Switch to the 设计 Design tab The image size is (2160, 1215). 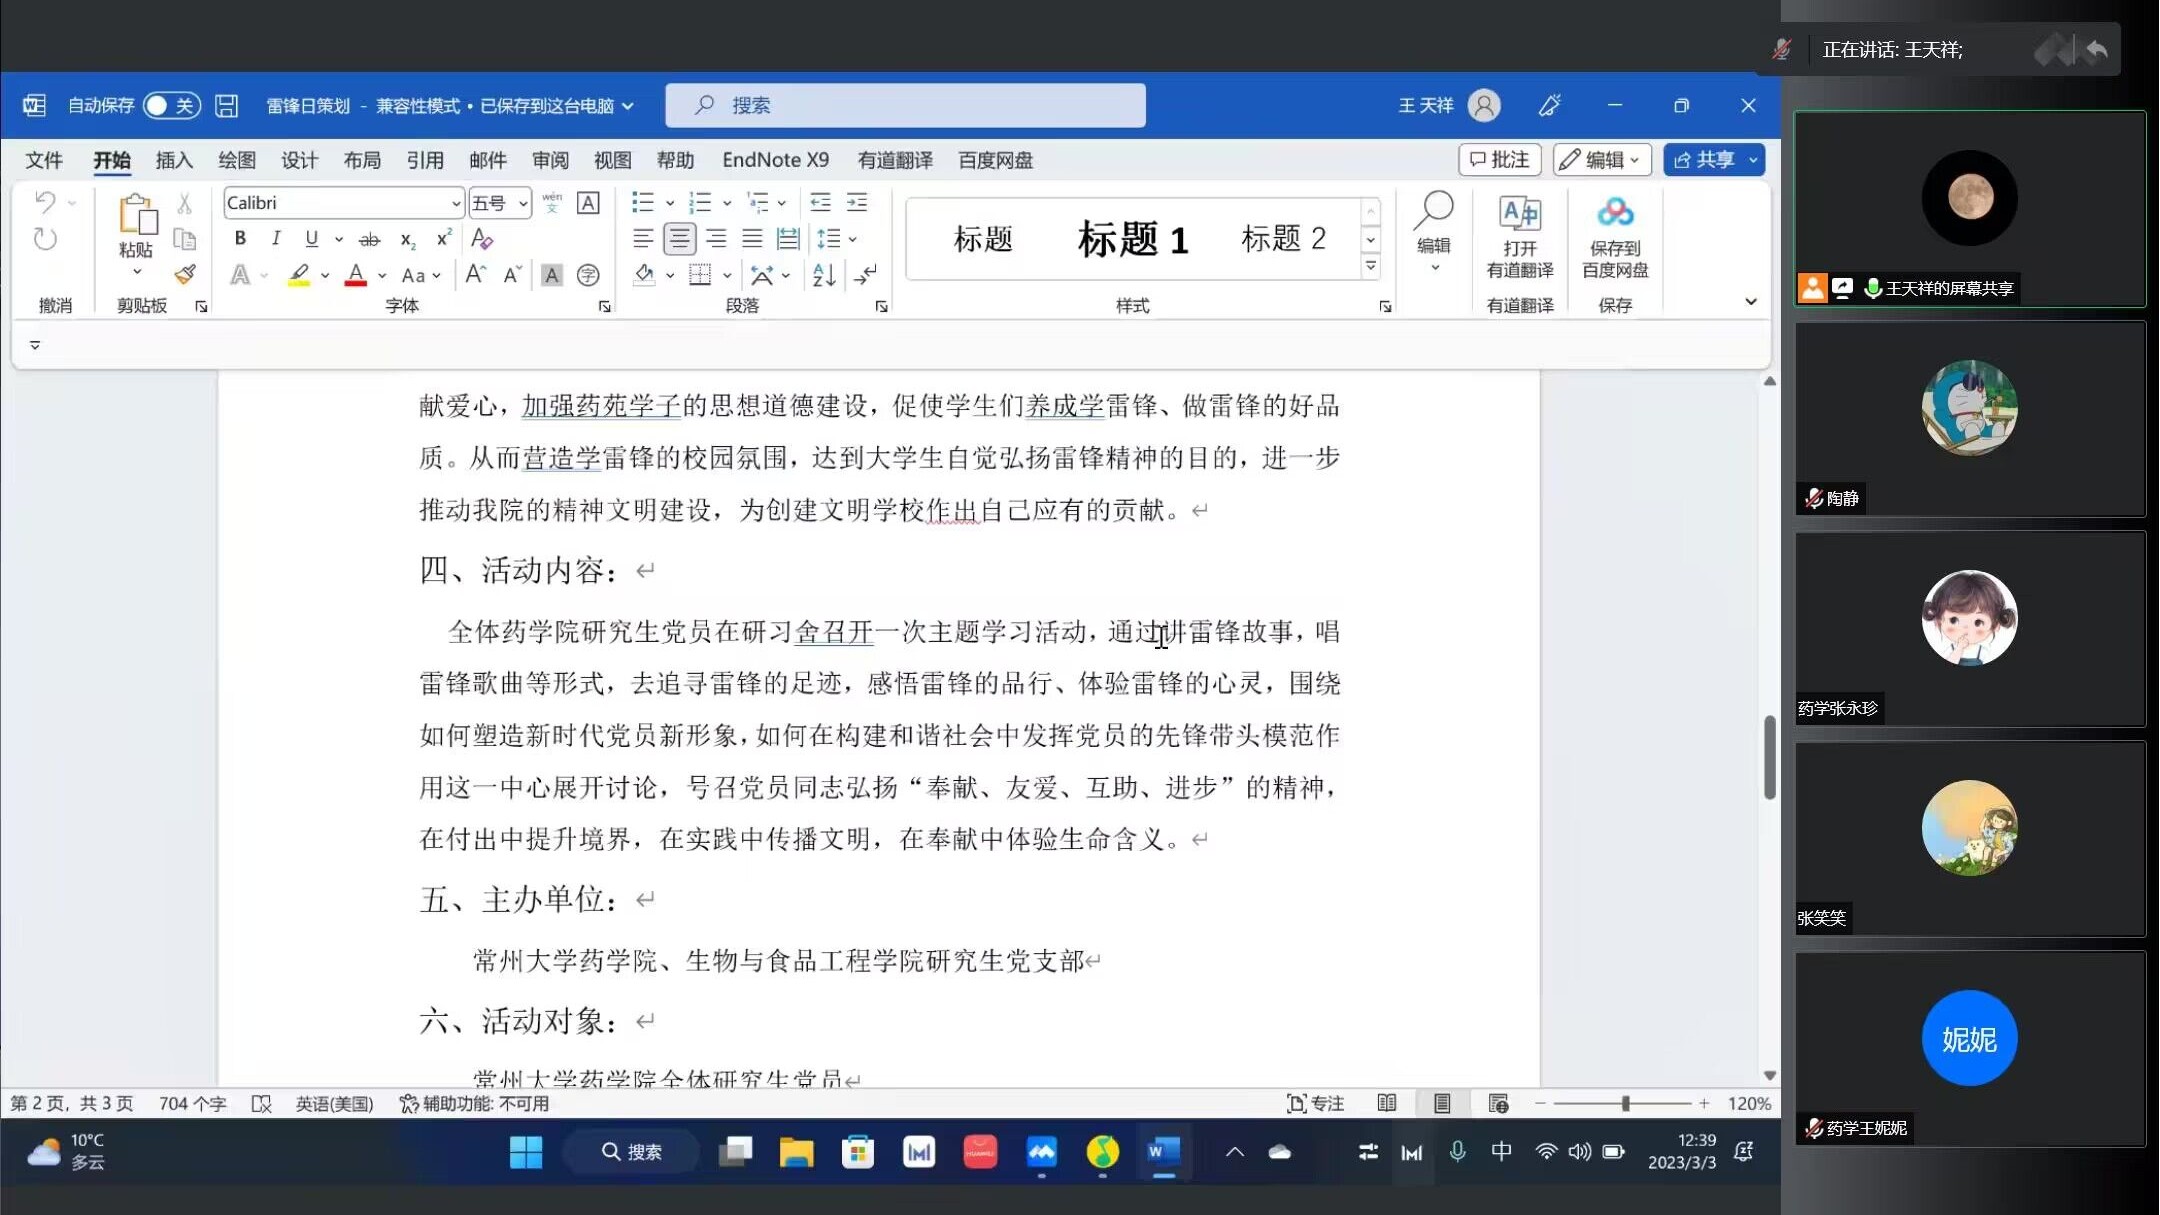click(x=299, y=160)
